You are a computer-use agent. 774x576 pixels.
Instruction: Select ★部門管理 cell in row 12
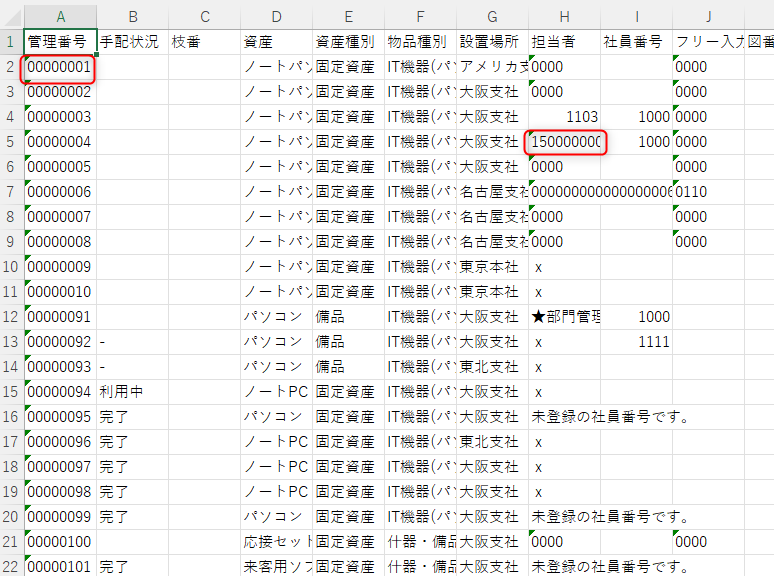[x=564, y=317]
